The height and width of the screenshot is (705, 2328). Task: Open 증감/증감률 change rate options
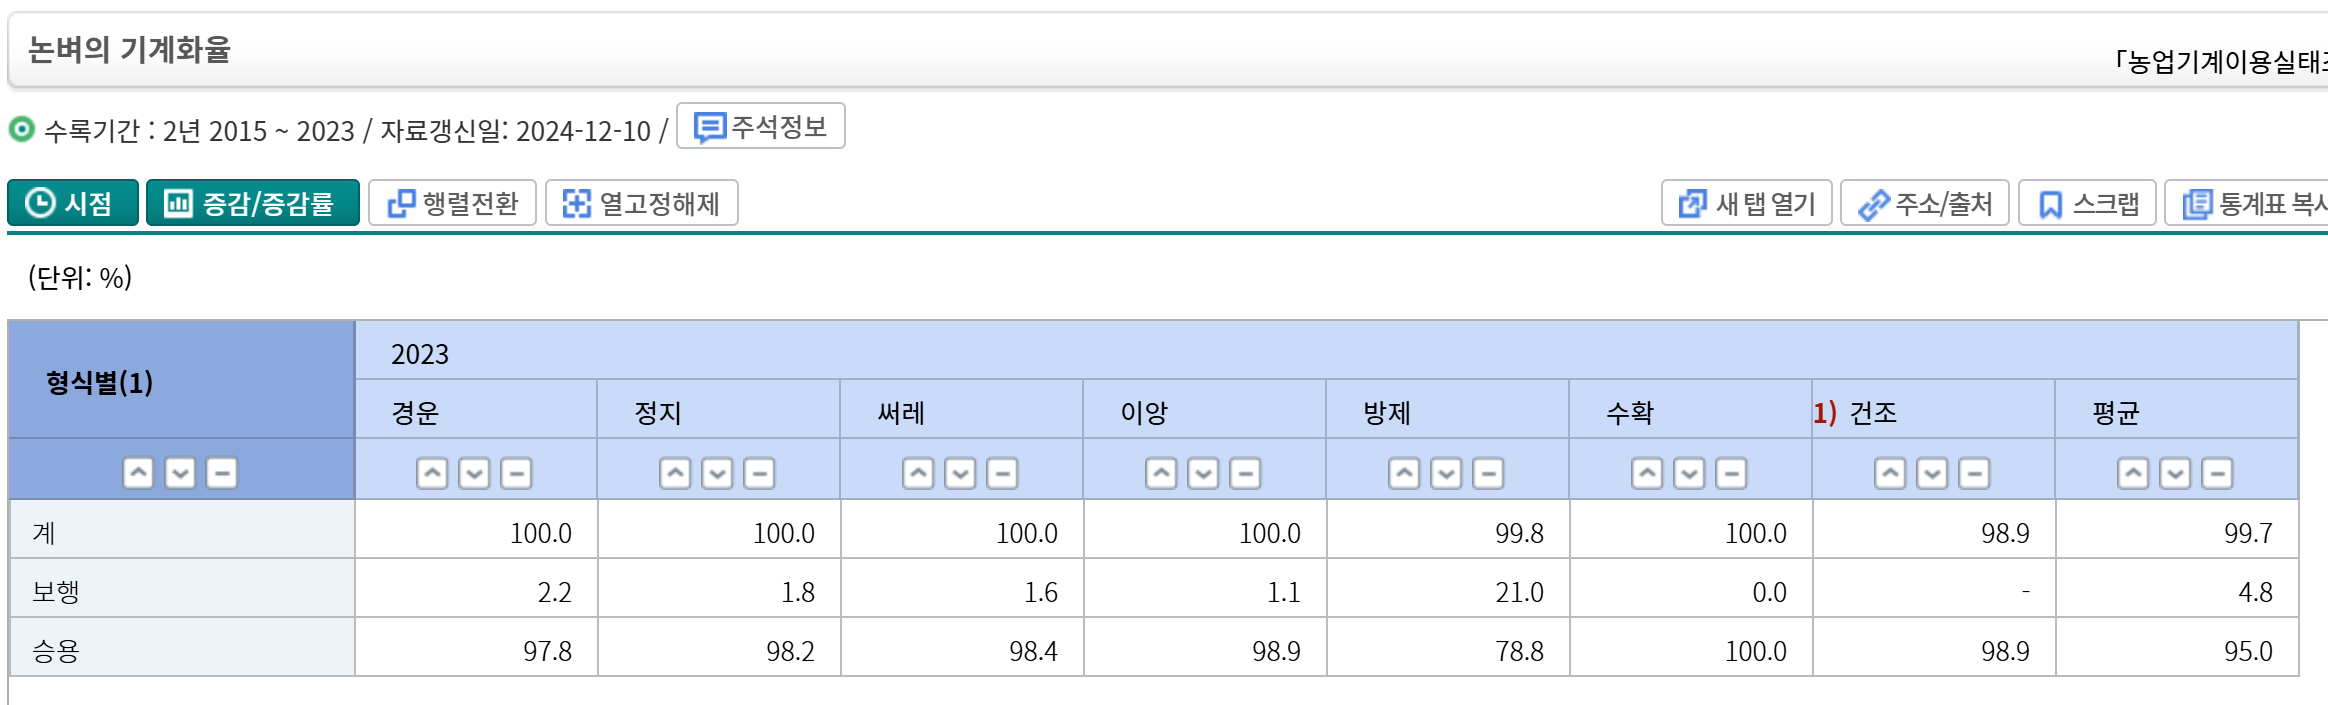click(252, 204)
